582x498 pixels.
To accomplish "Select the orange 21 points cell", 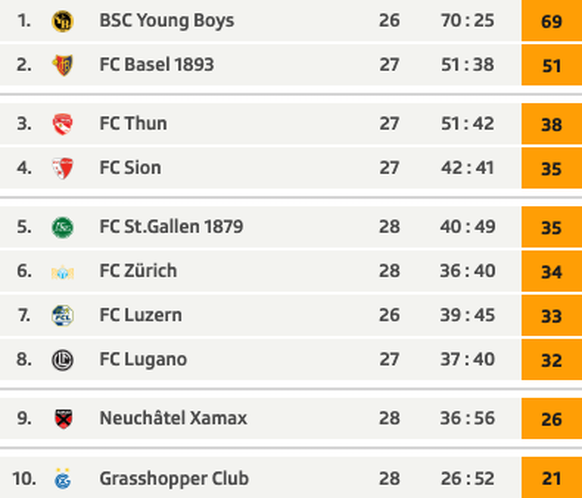I will (552, 478).
